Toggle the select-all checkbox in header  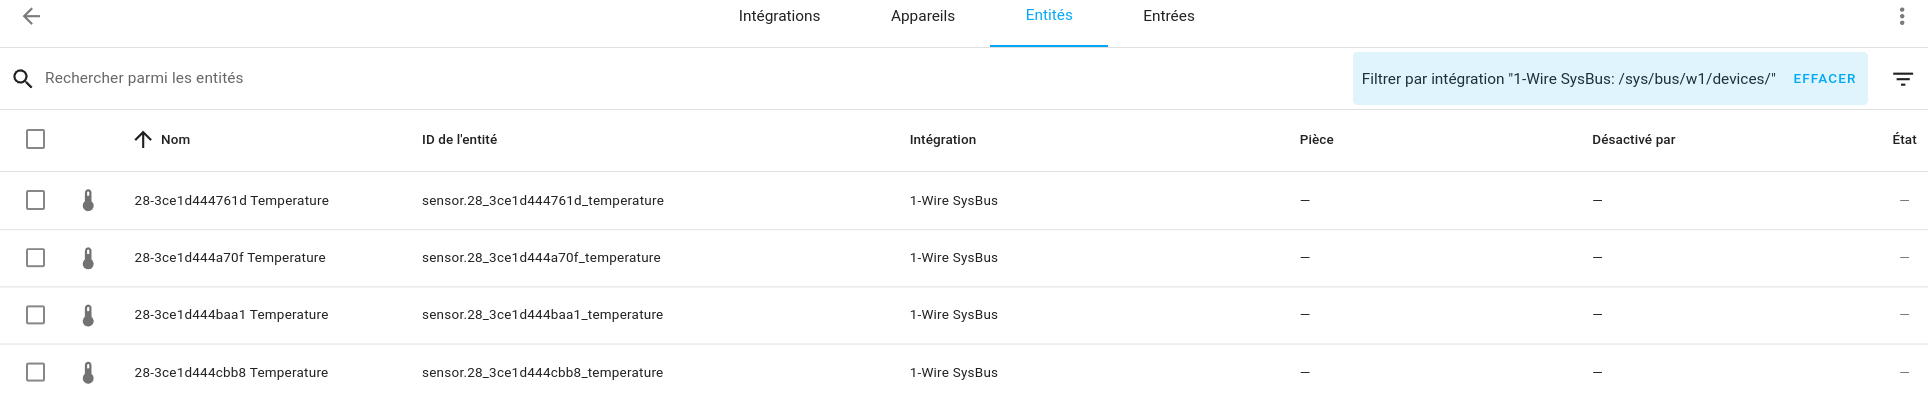[35, 139]
